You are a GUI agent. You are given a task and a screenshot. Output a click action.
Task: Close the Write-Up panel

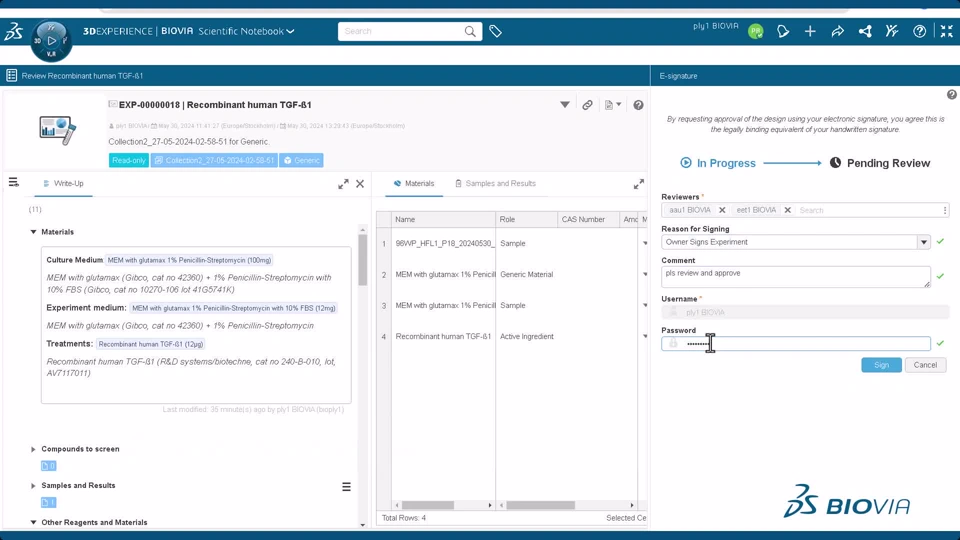(x=360, y=184)
